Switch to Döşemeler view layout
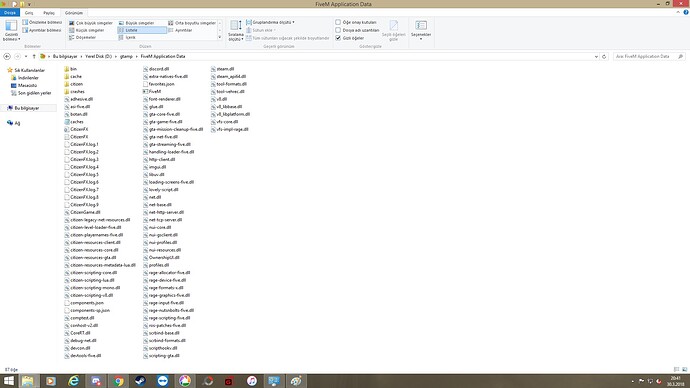Viewport: 690px width, 388px height. click(x=82, y=38)
